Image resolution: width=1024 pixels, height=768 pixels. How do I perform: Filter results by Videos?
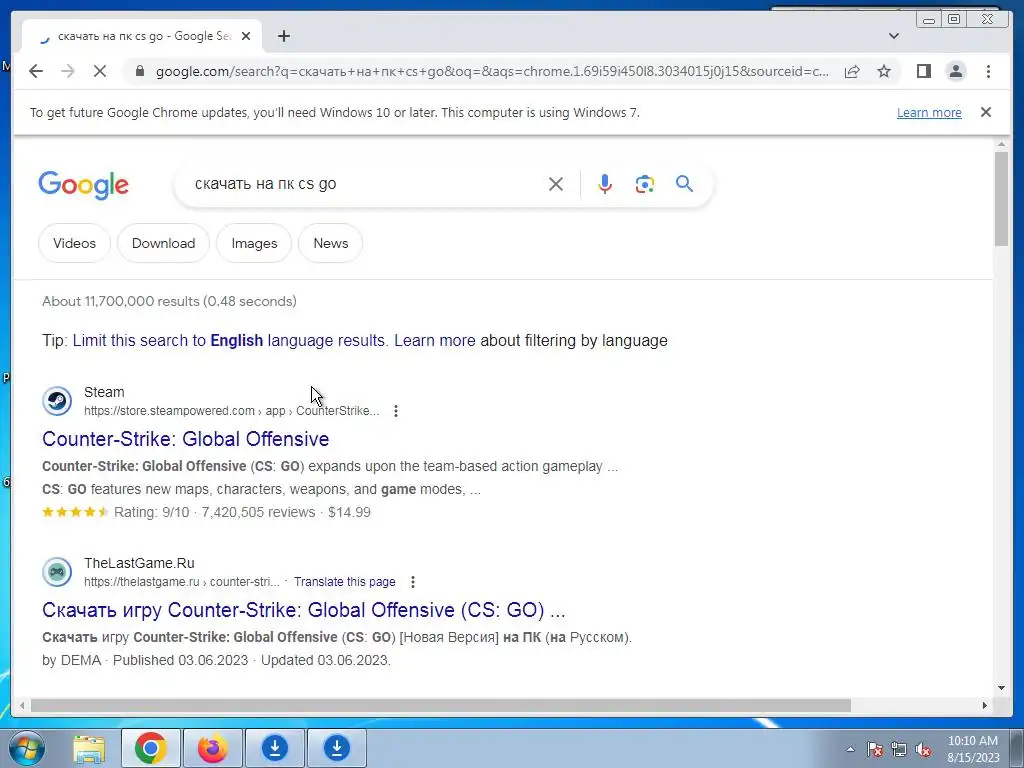[x=74, y=243]
